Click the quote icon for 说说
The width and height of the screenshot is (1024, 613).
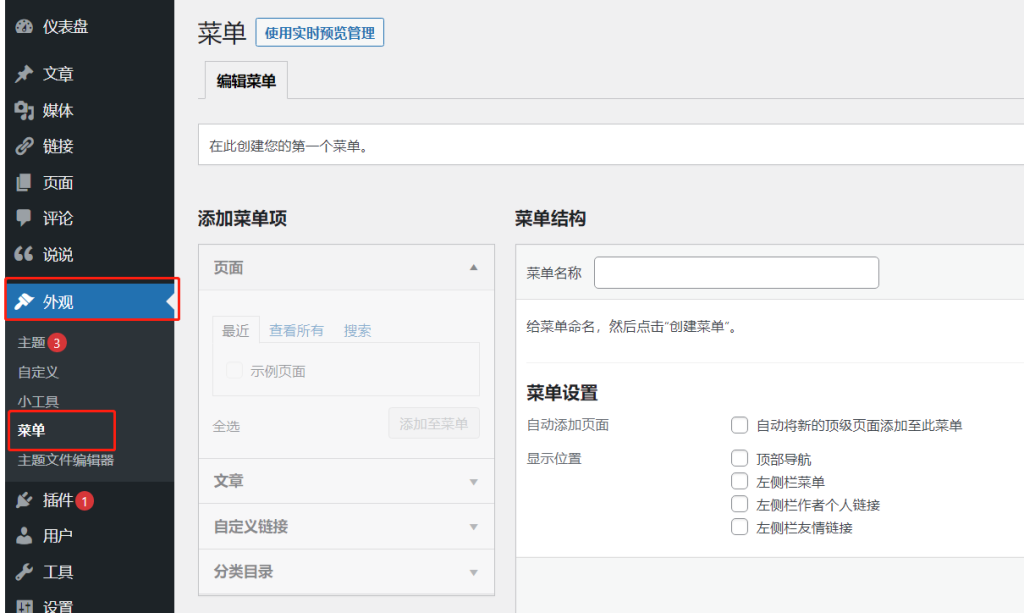tap(25, 255)
